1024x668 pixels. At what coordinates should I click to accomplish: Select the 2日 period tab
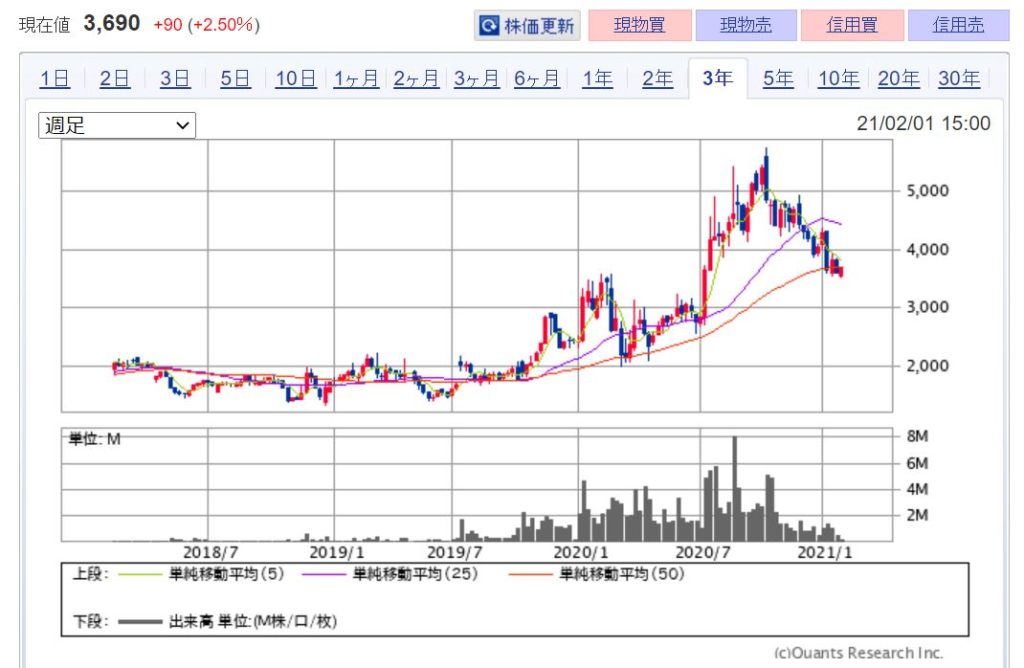tap(114, 79)
